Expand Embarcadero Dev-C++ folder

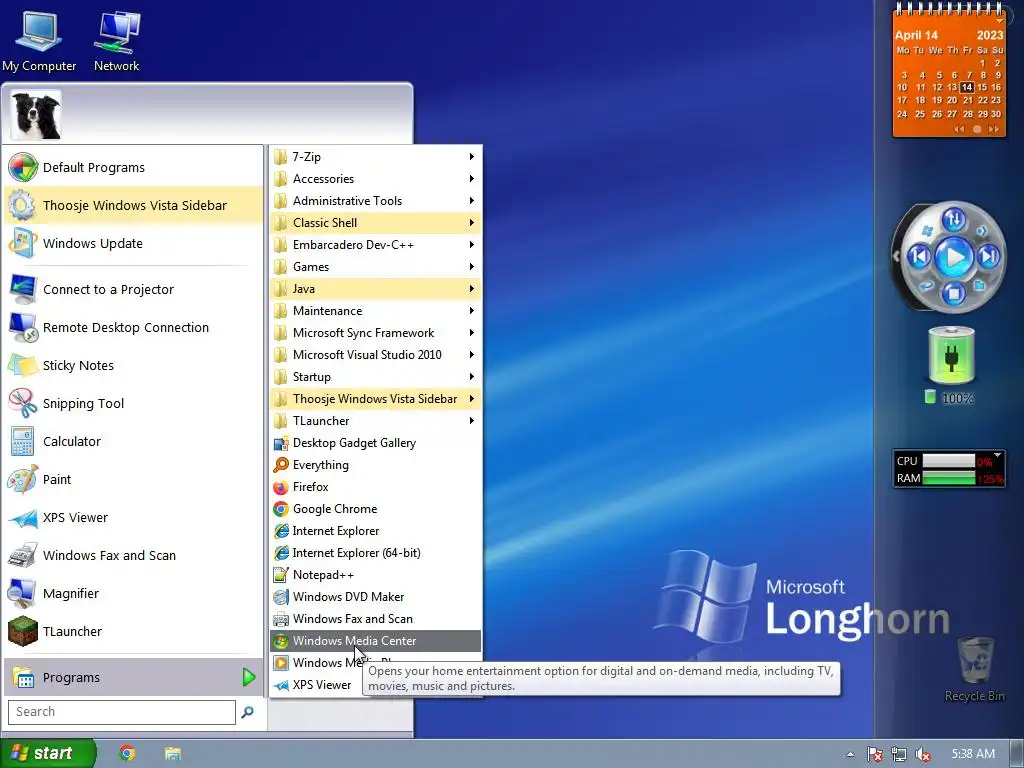pyautogui.click(x=376, y=244)
